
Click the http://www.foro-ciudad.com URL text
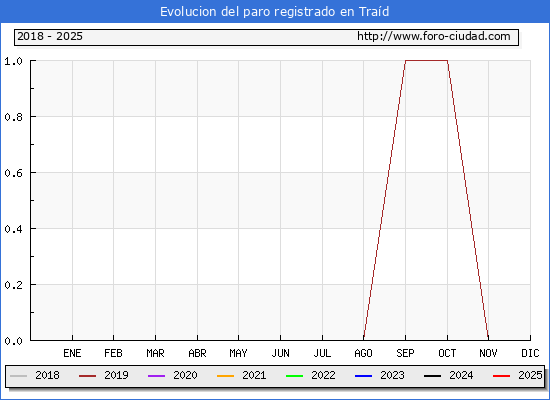434,36
